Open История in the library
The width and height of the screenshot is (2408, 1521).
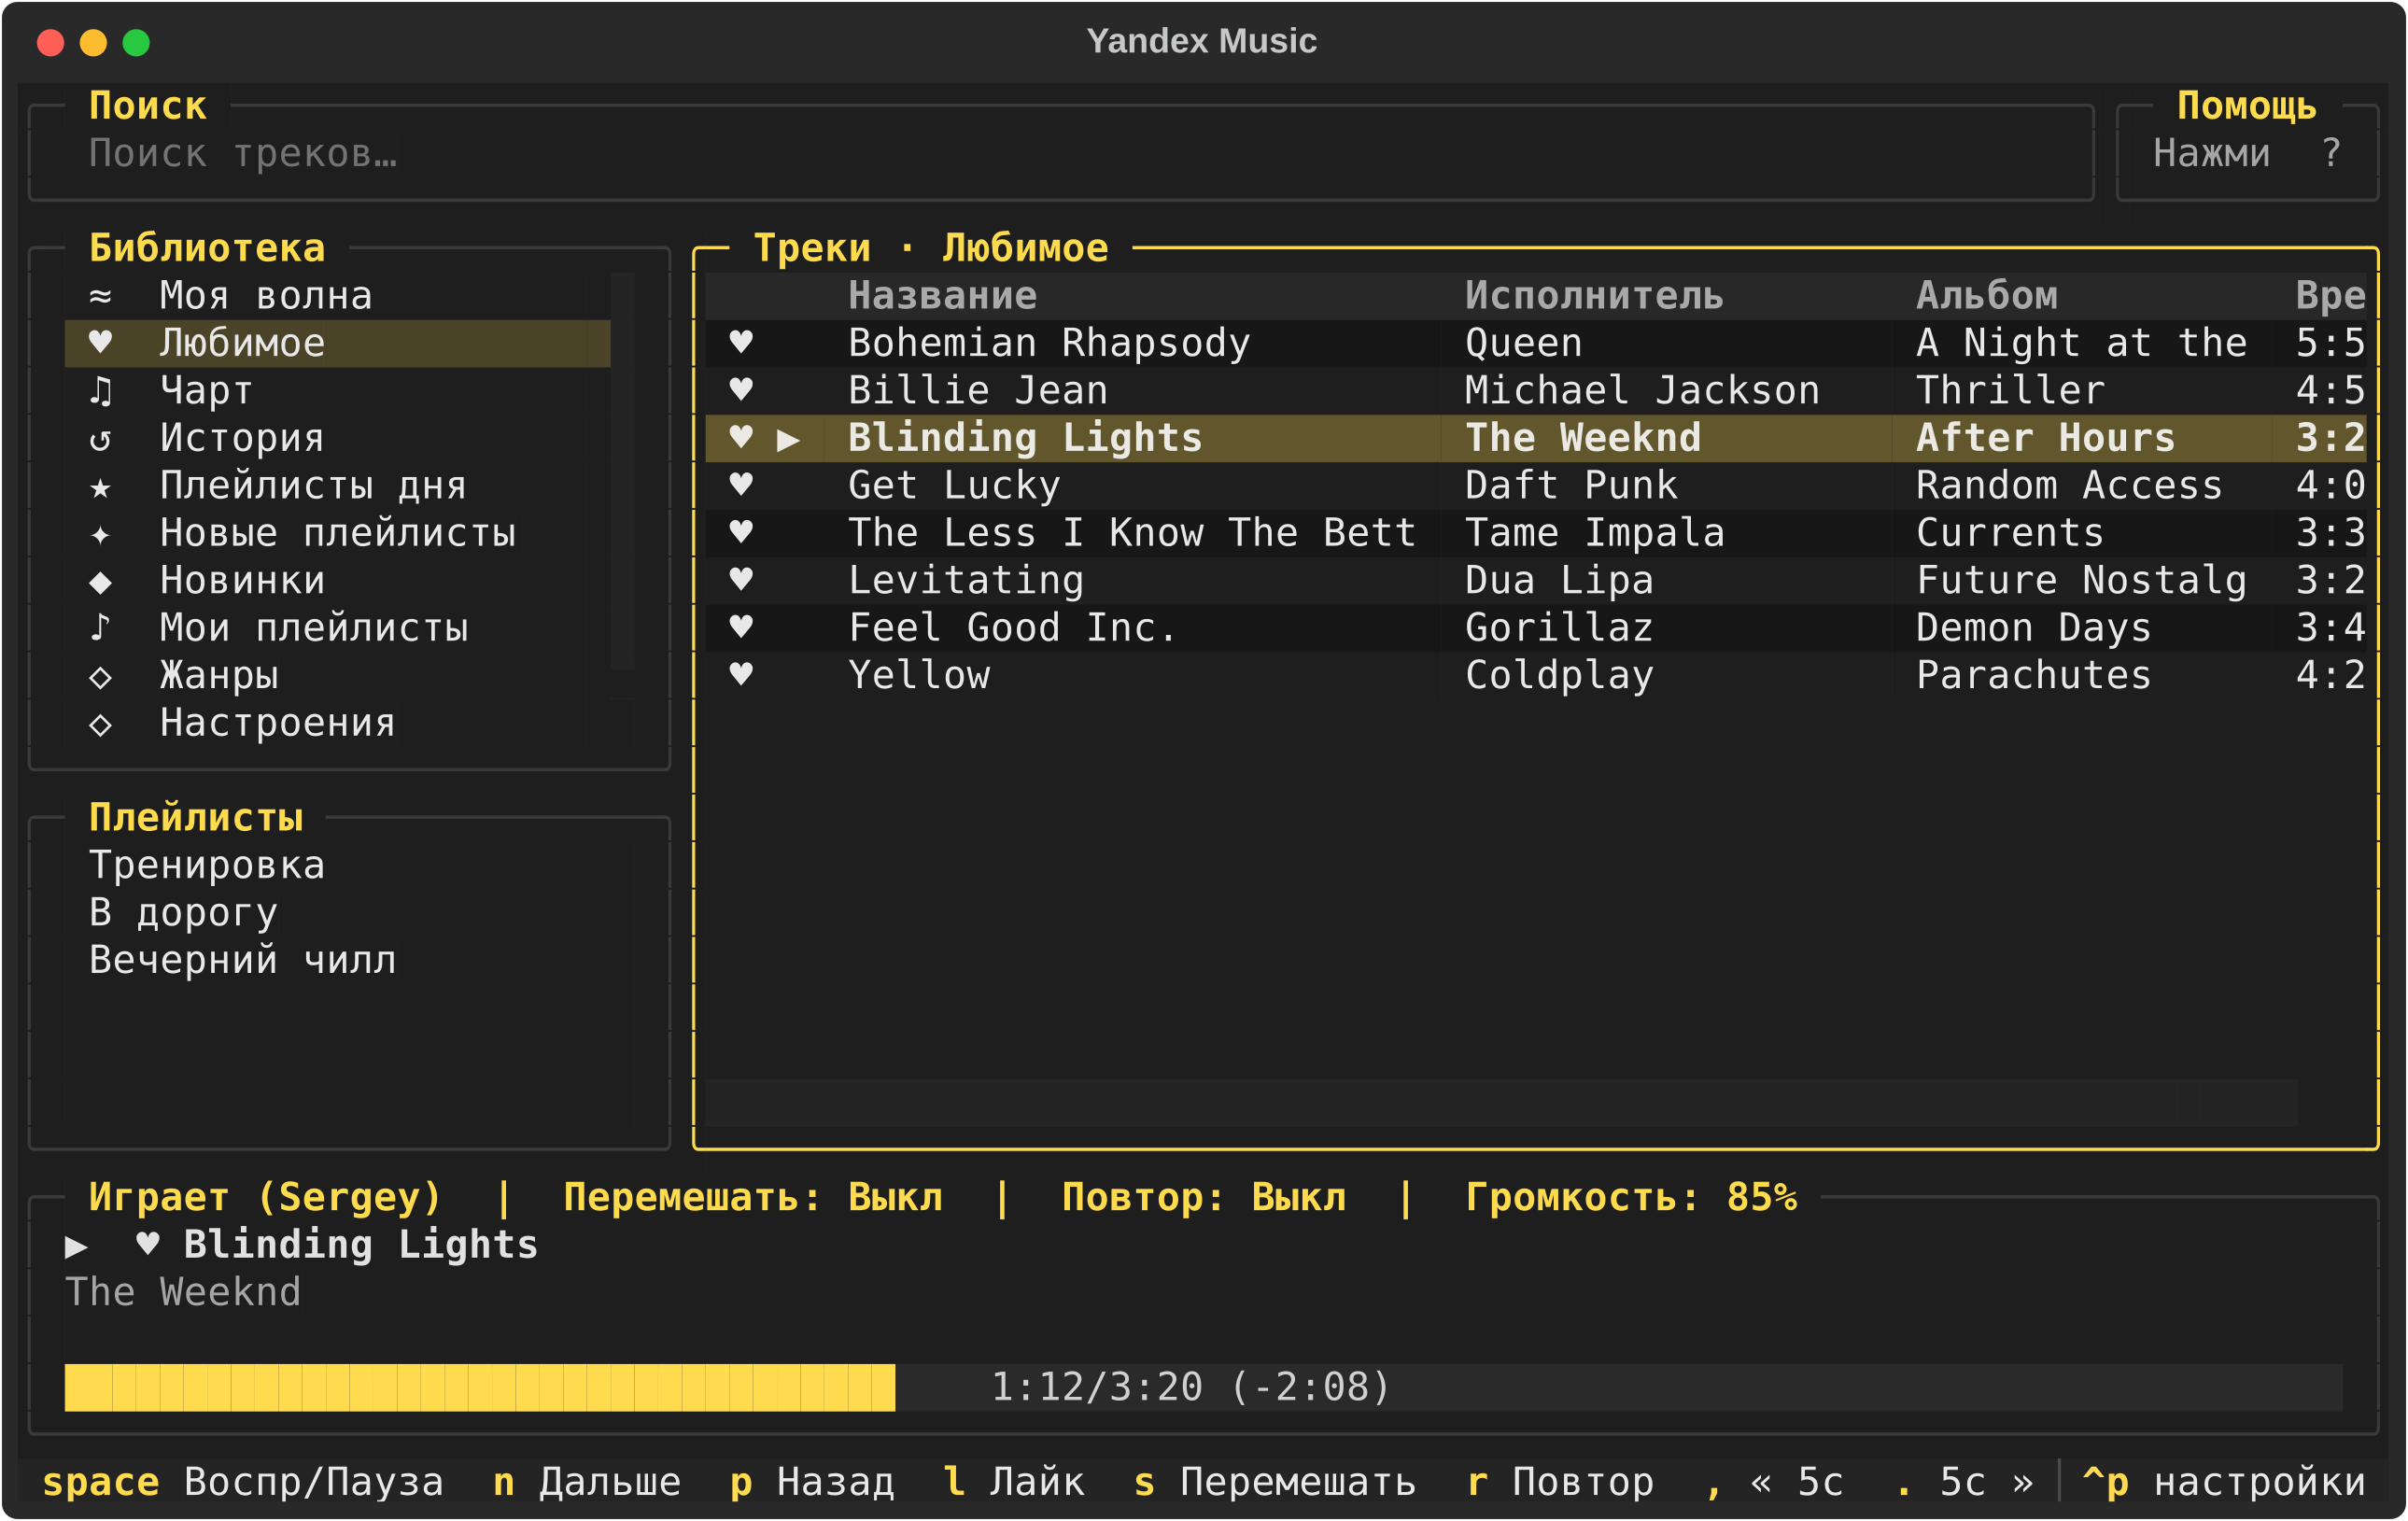338,438
